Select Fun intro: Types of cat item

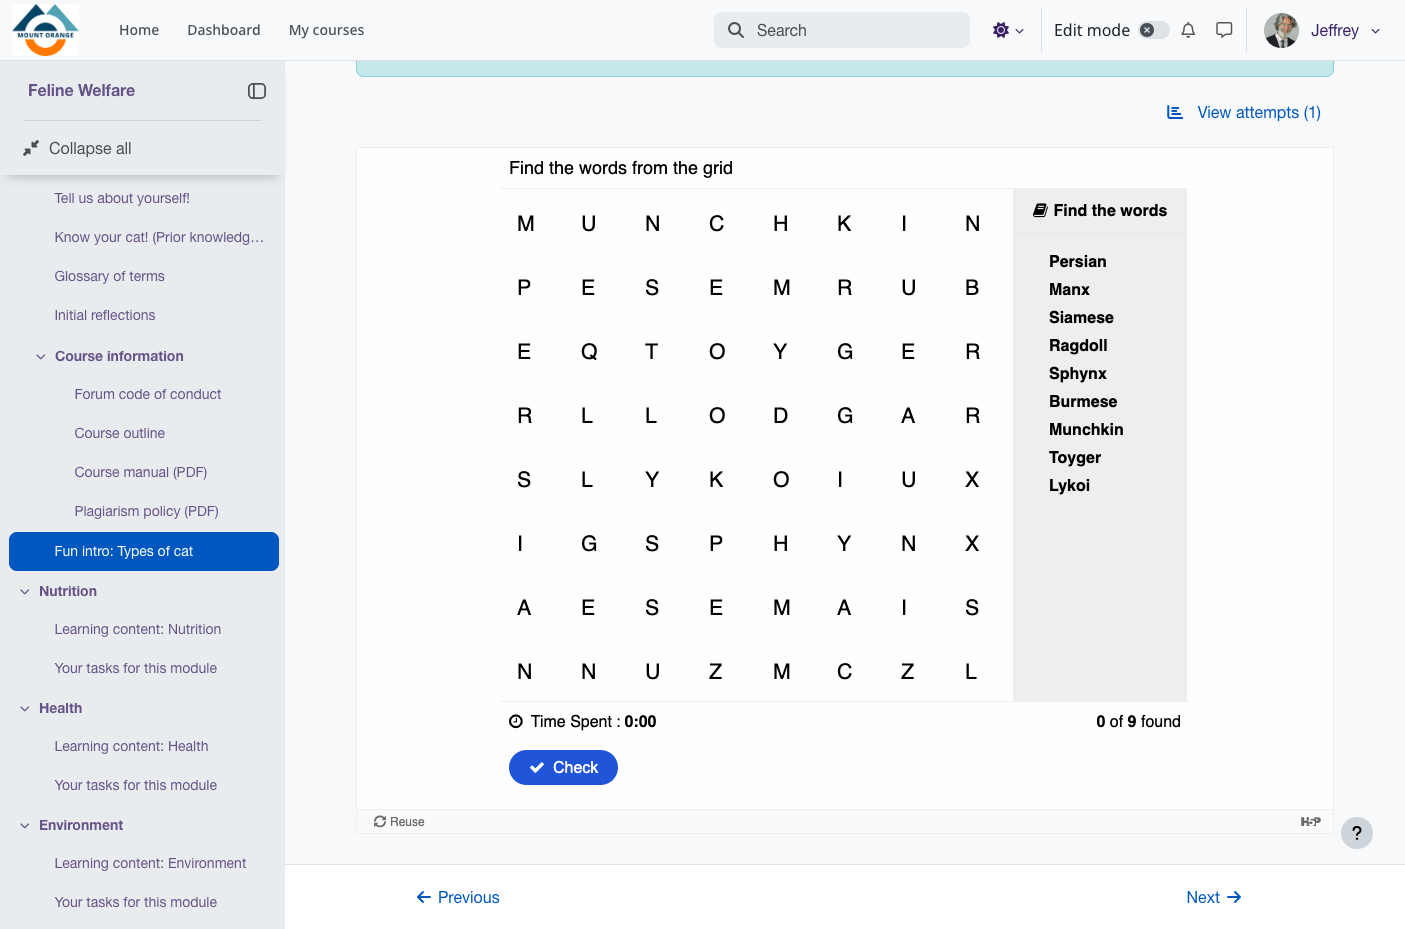(x=144, y=551)
